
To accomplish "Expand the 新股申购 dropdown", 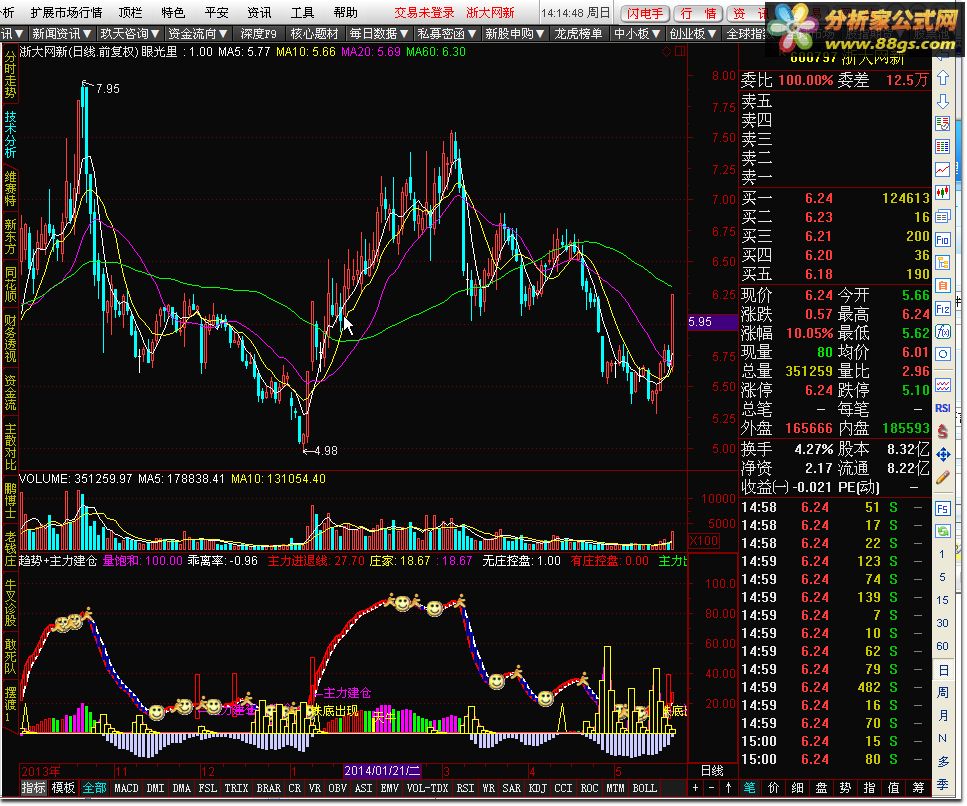I will coord(514,33).
